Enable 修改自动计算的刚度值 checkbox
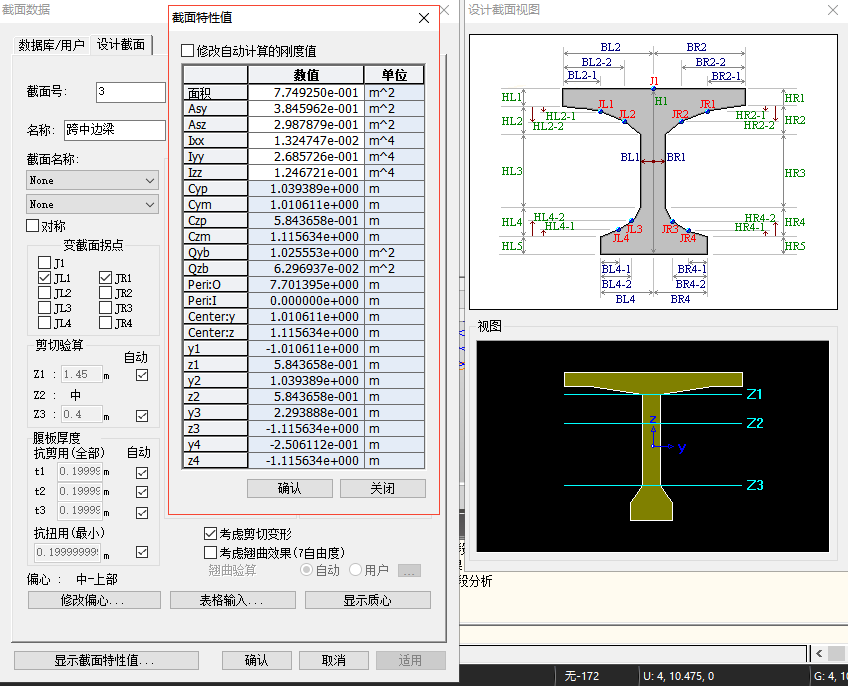The width and height of the screenshot is (848, 686). point(188,50)
